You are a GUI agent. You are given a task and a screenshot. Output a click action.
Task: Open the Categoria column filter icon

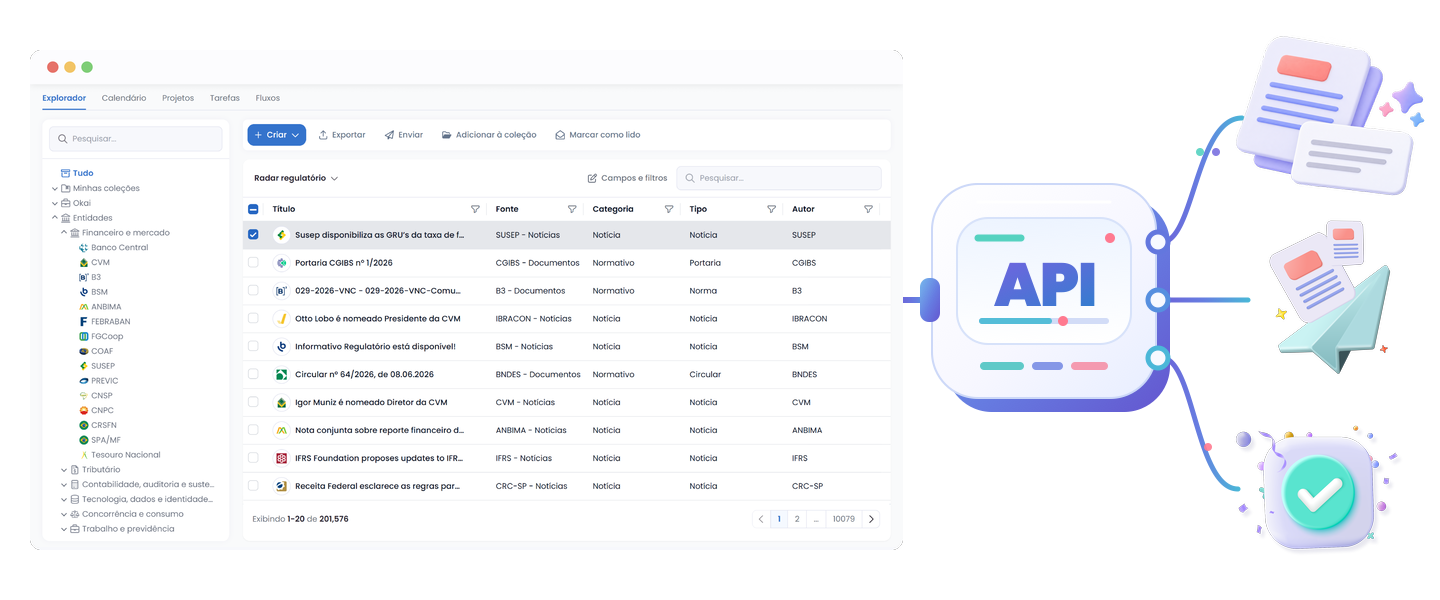tap(669, 209)
